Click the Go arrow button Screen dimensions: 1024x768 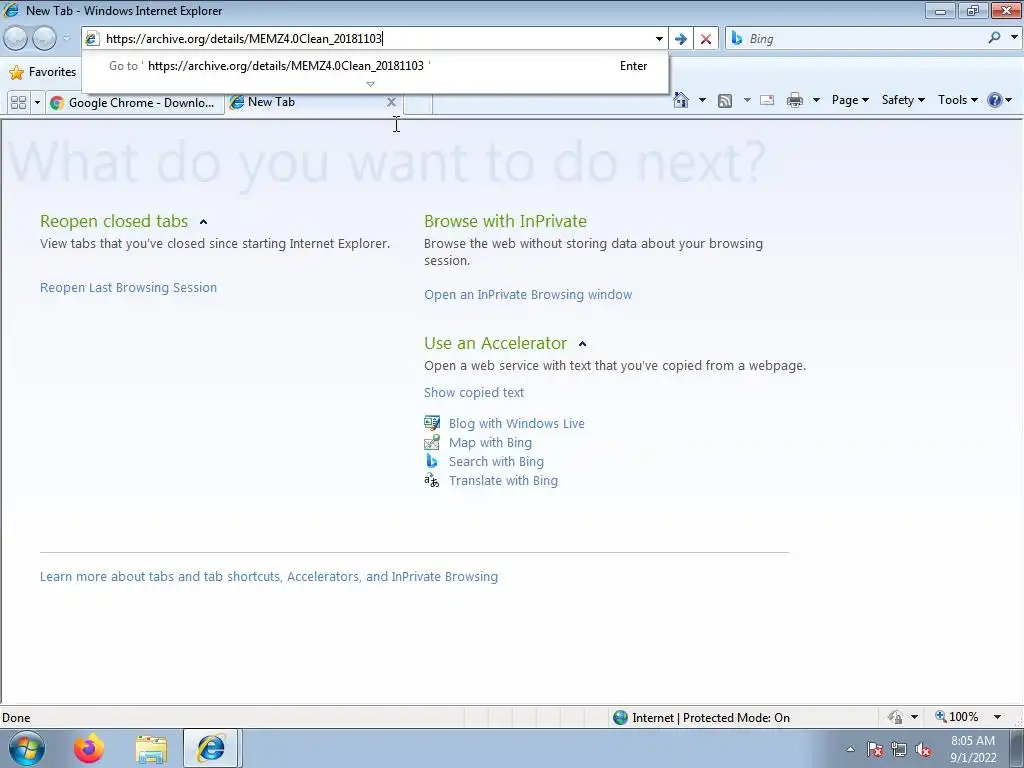(680, 39)
